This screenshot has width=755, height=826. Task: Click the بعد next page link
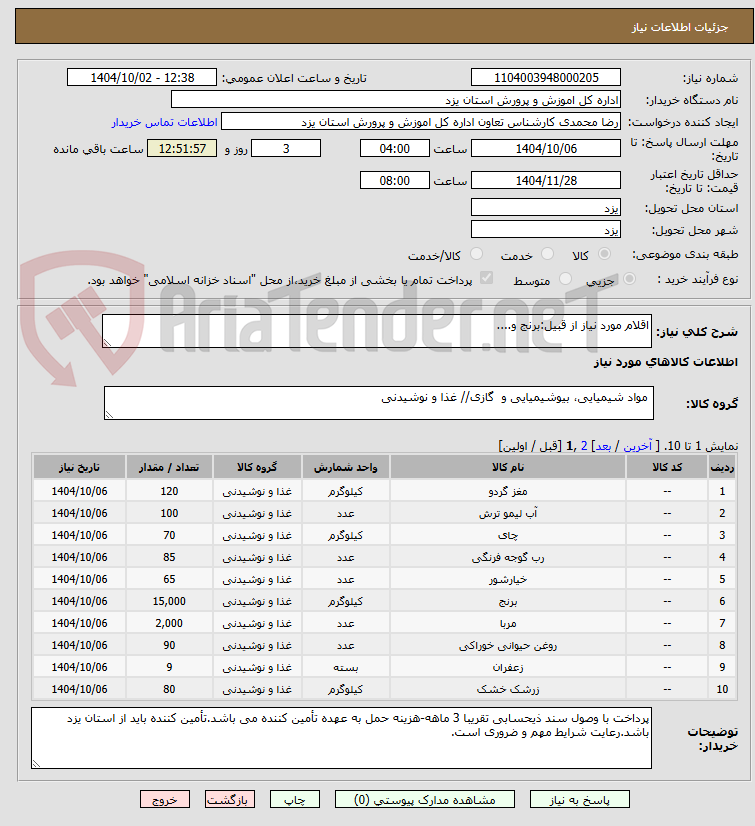(603, 446)
